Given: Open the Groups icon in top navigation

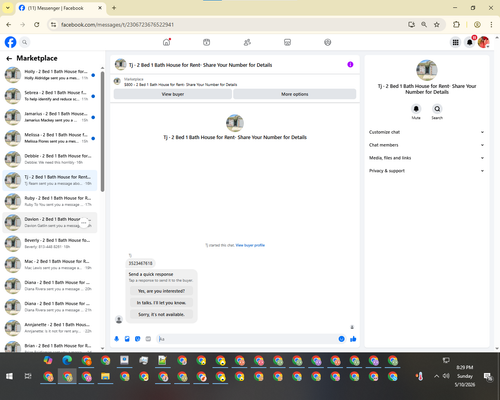Looking at the screenshot, I should click(328, 42).
